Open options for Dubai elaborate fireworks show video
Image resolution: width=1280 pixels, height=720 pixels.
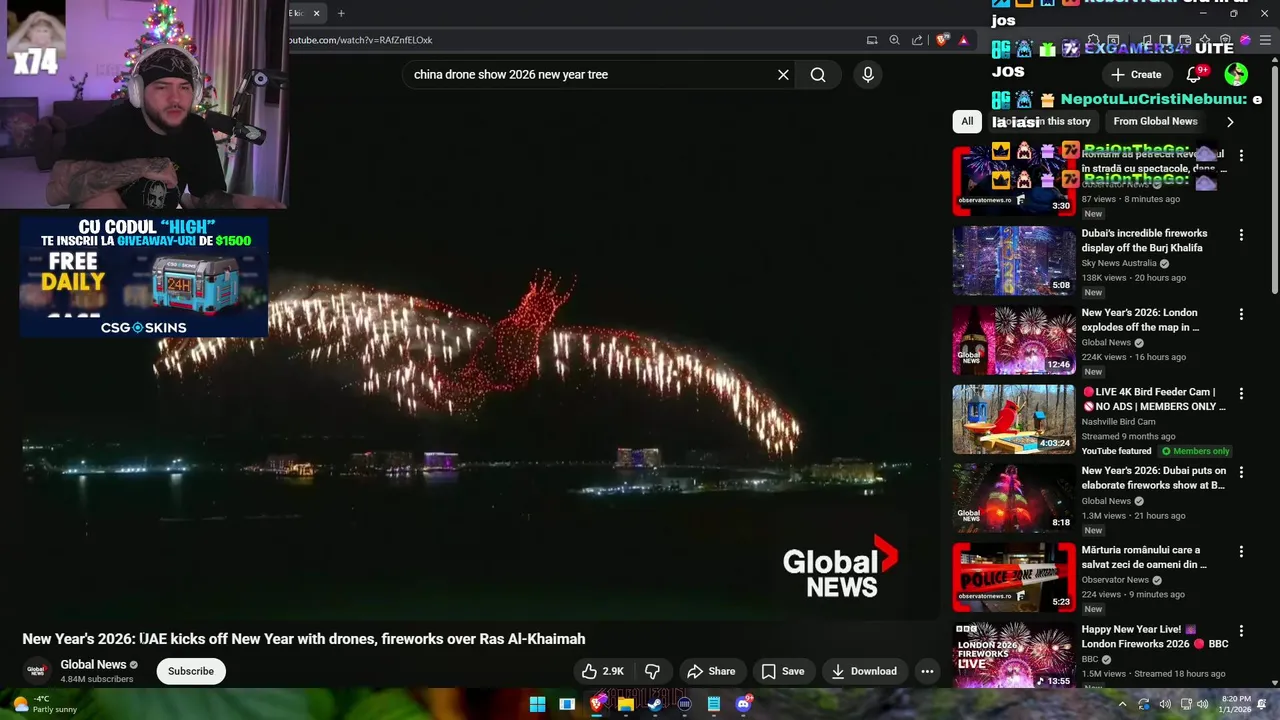[1241, 472]
